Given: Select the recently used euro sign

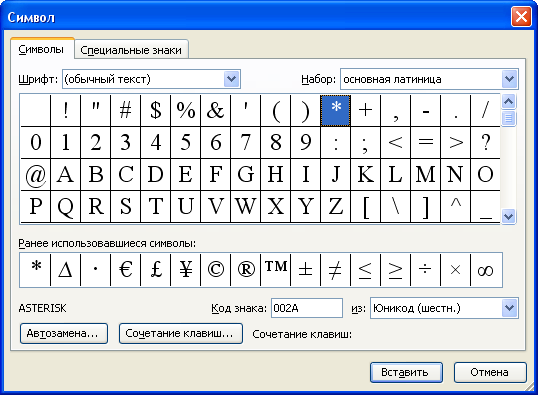Looking at the screenshot, I should point(126,270).
